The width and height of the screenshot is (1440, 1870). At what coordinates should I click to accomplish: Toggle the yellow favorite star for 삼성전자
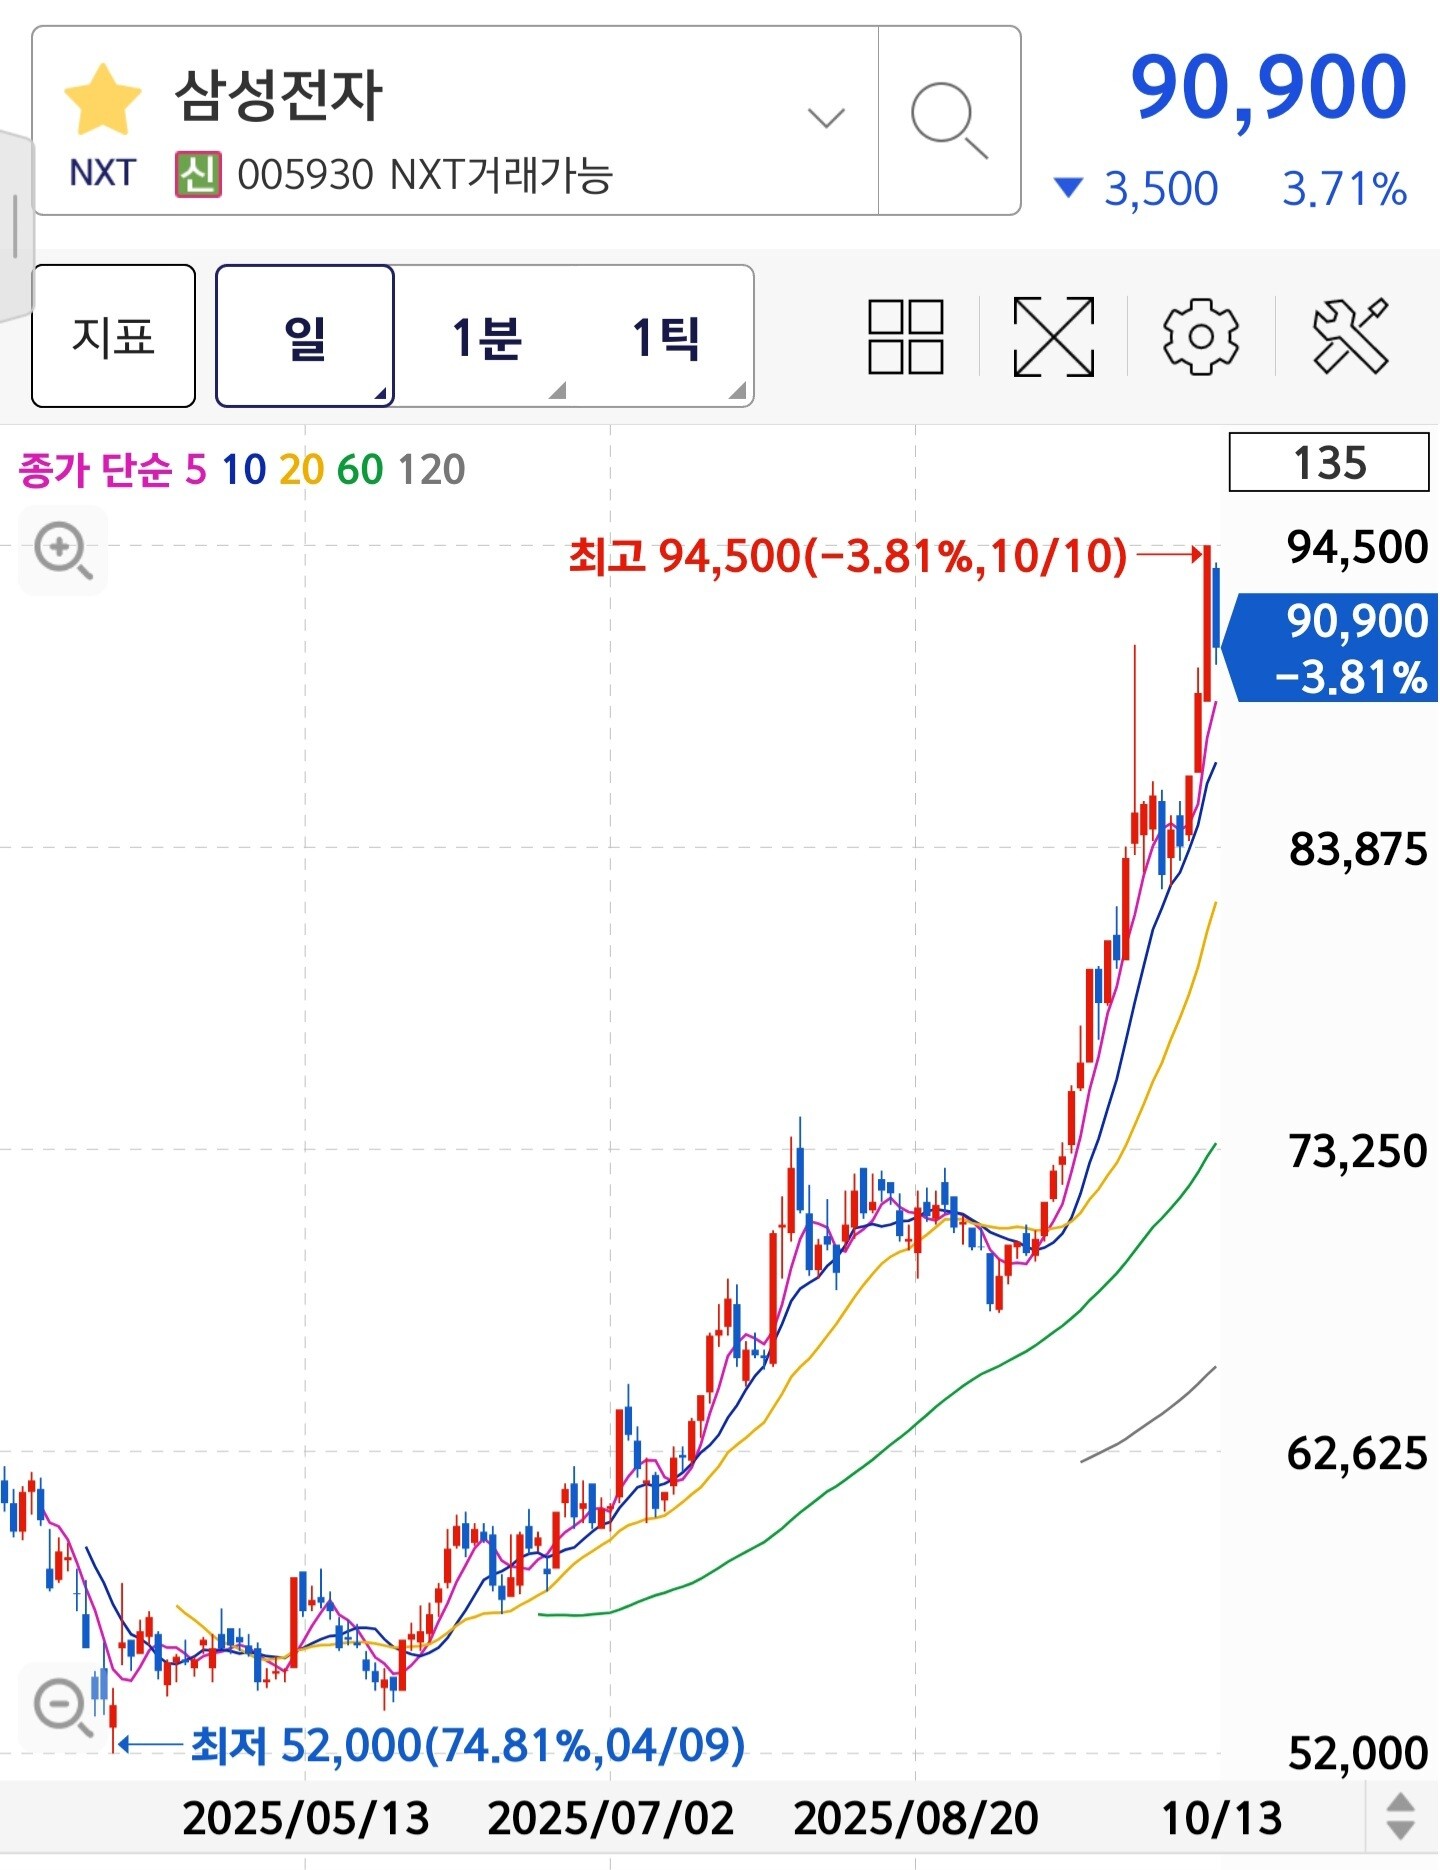click(103, 99)
